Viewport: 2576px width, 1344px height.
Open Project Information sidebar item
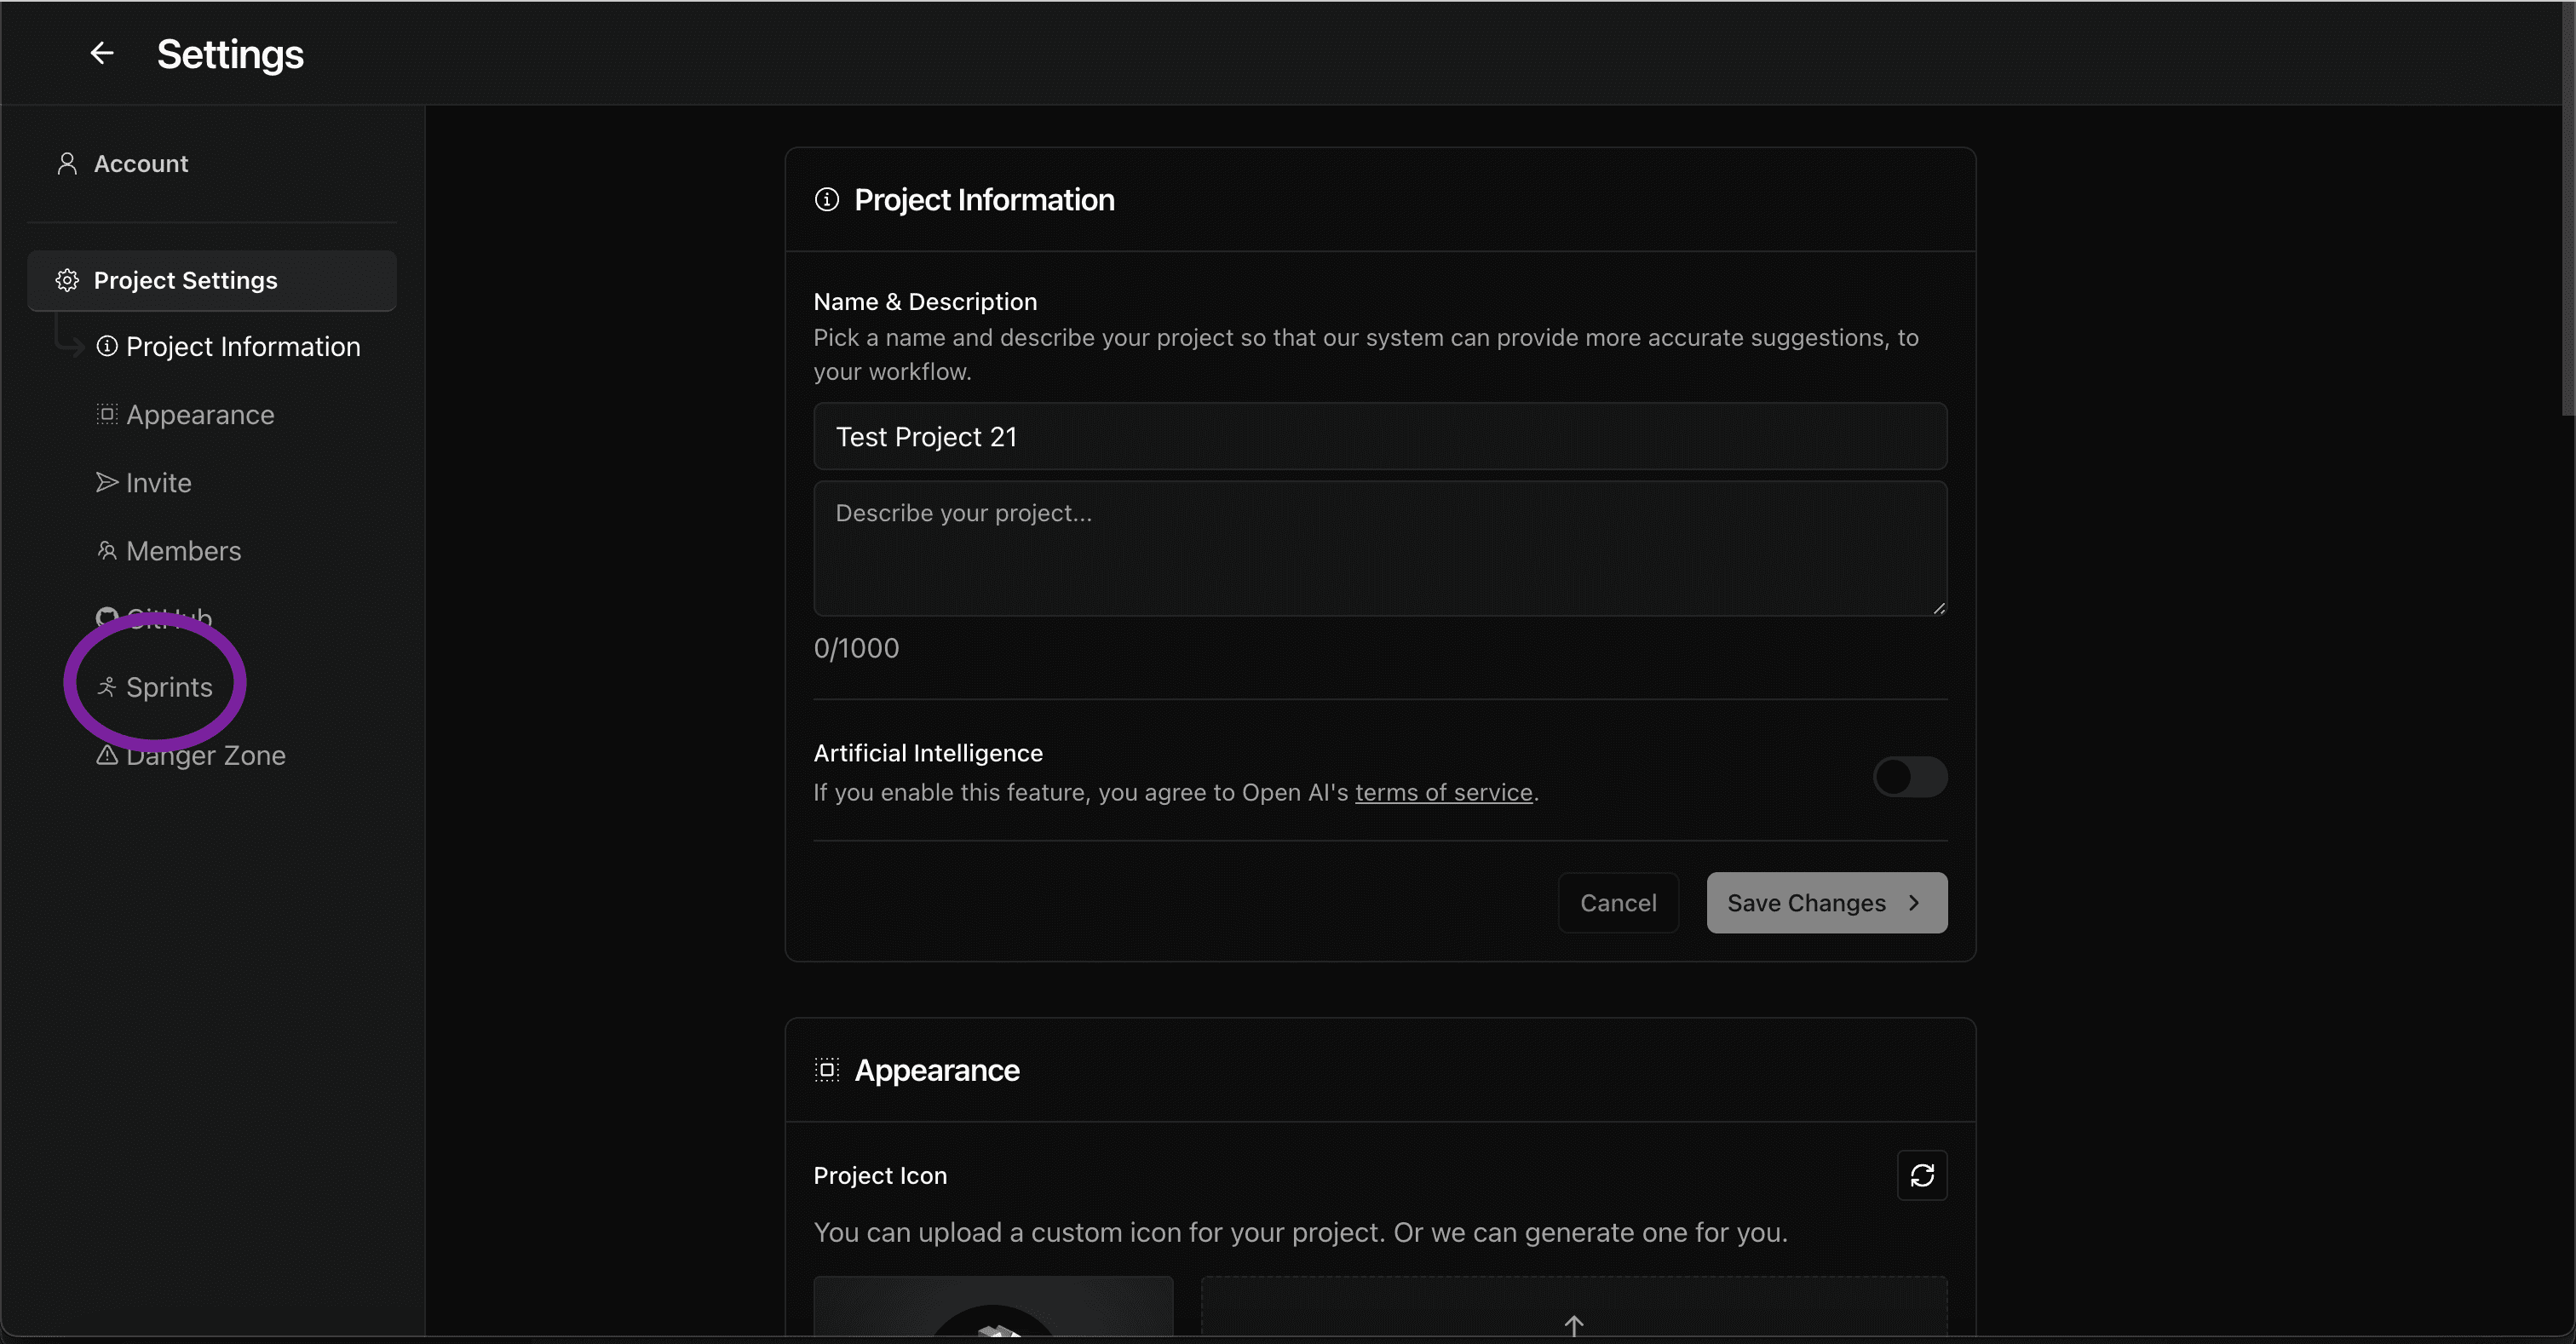pyautogui.click(x=228, y=347)
